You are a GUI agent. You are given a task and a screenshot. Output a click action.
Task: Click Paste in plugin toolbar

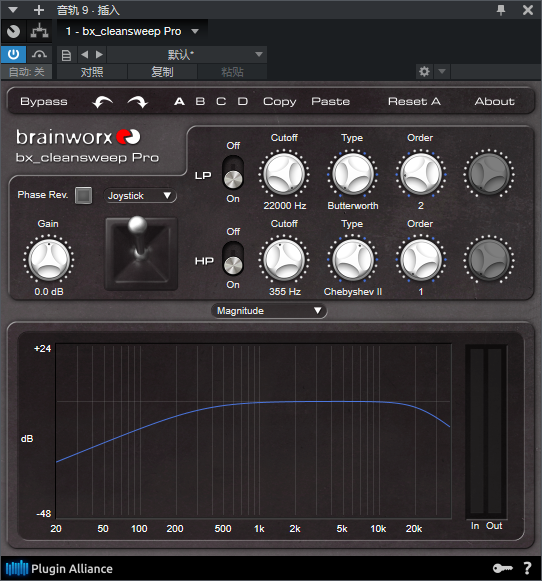(x=330, y=101)
